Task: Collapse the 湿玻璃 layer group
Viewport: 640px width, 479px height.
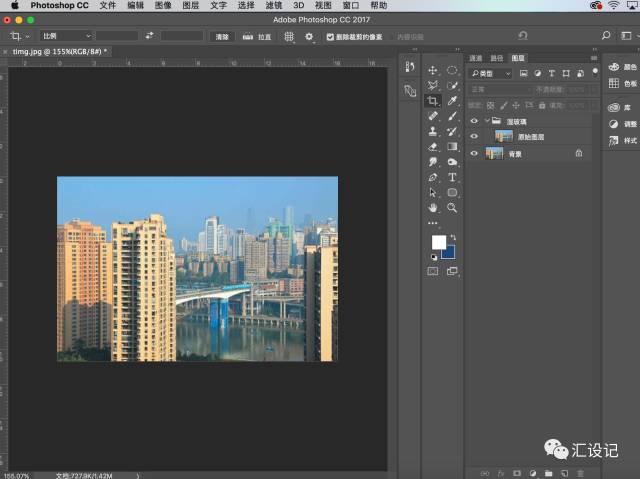Action: coord(486,120)
